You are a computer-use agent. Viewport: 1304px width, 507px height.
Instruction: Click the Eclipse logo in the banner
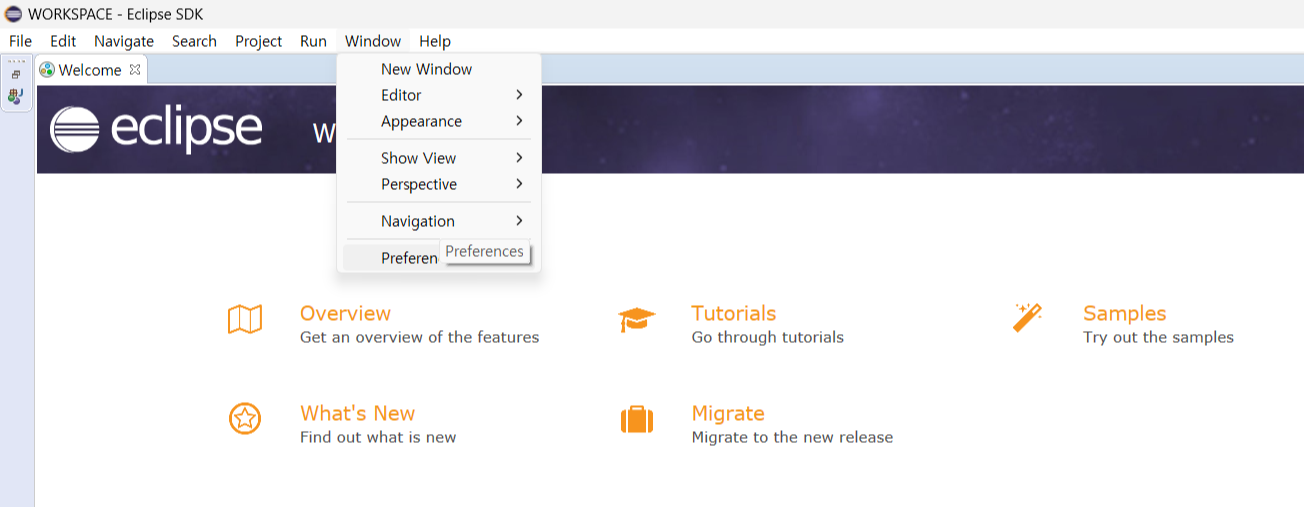click(156, 130)
